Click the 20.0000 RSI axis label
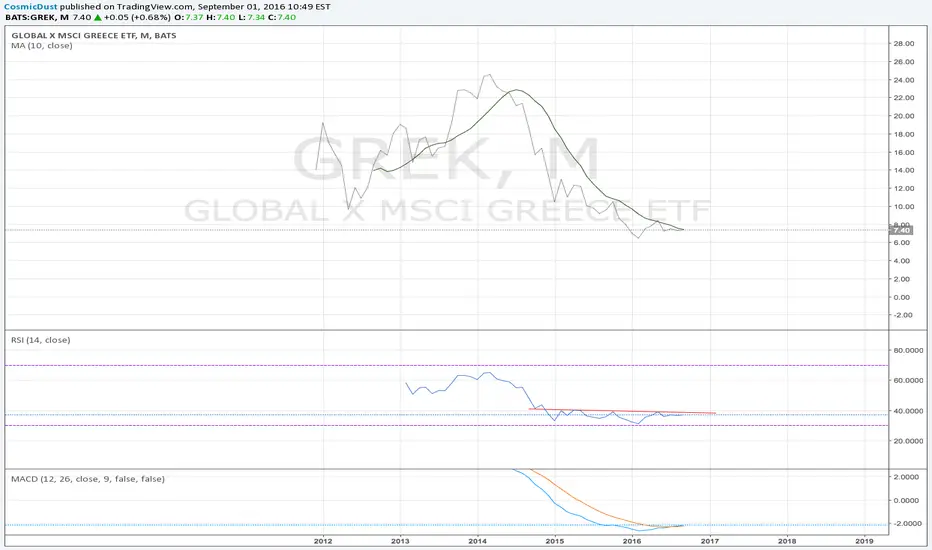This screenshot has width=932, height=550. click(x=909, y=441)
